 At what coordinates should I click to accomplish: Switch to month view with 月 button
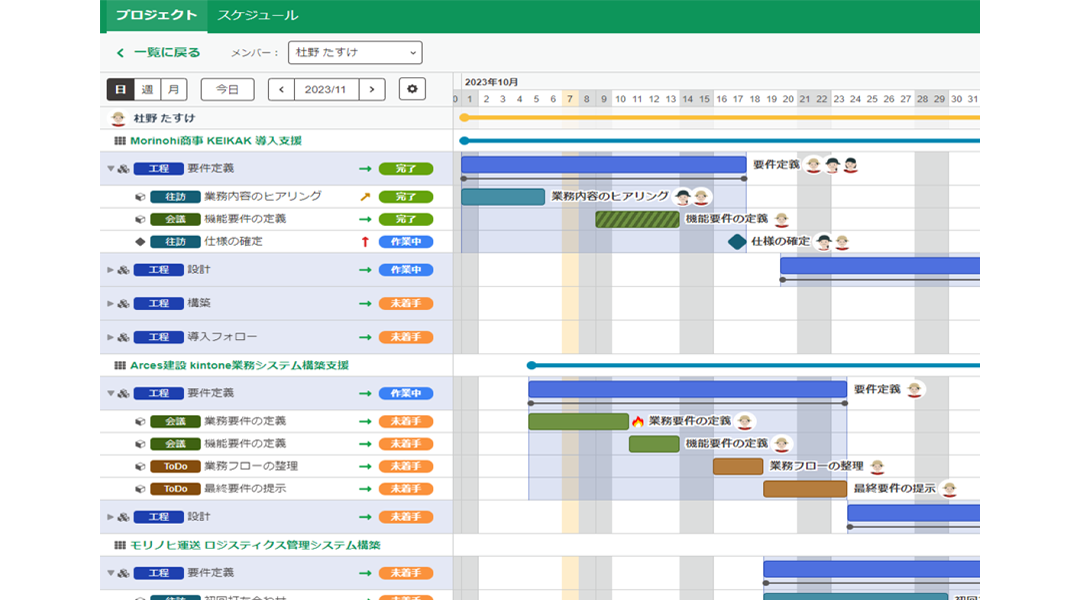point(174,90)
